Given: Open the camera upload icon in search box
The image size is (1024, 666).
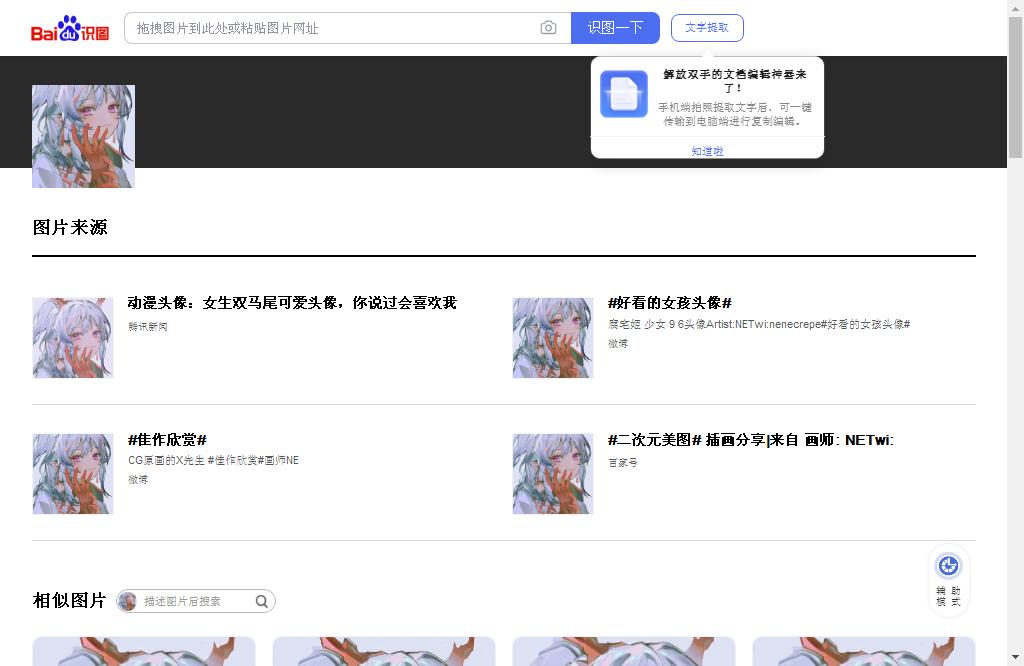Looking at the screenshot, I should click(x=549, y=28).
